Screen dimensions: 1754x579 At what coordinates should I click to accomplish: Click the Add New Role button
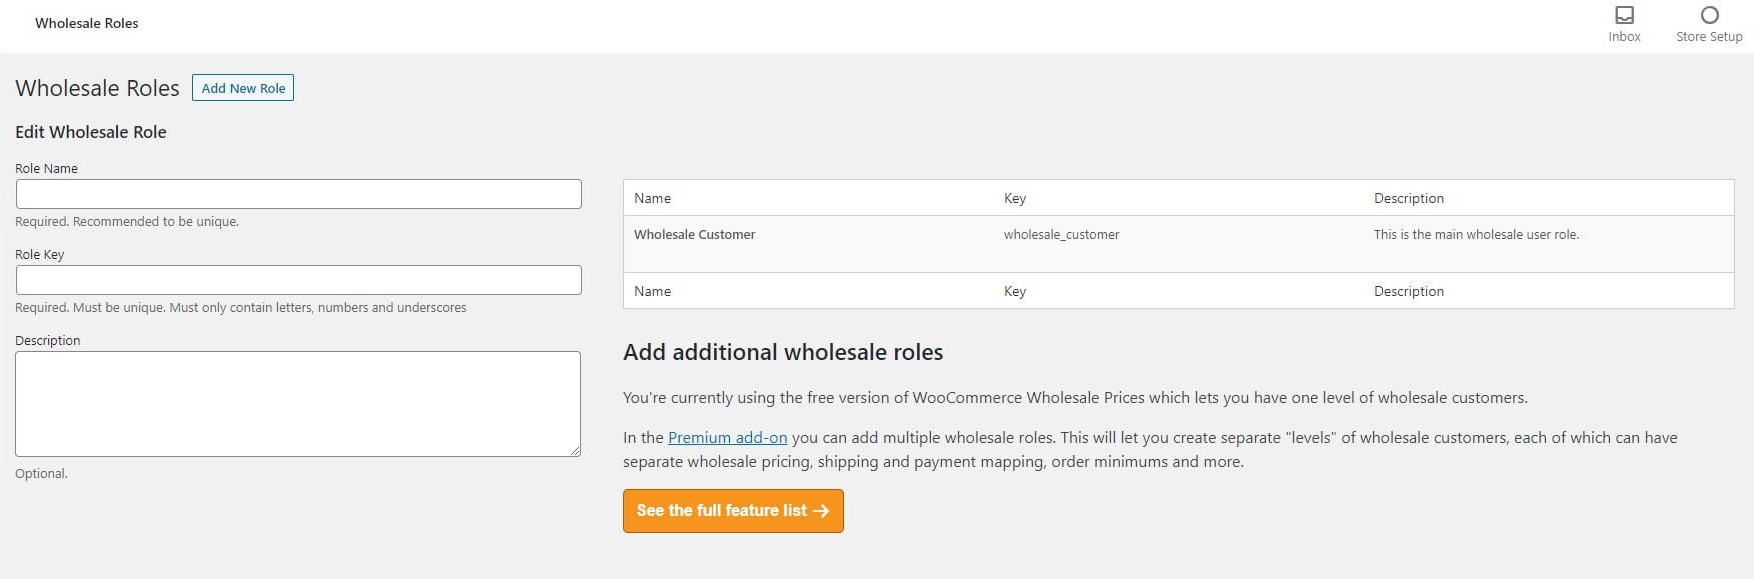[243, 88]
